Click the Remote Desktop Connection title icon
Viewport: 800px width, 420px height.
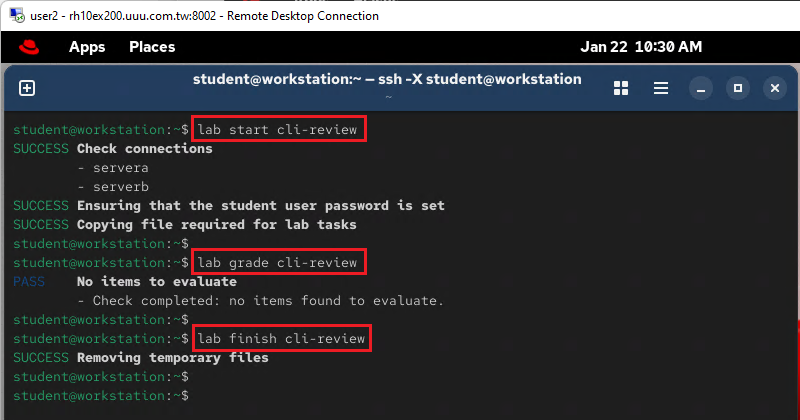tap(13, 15)
